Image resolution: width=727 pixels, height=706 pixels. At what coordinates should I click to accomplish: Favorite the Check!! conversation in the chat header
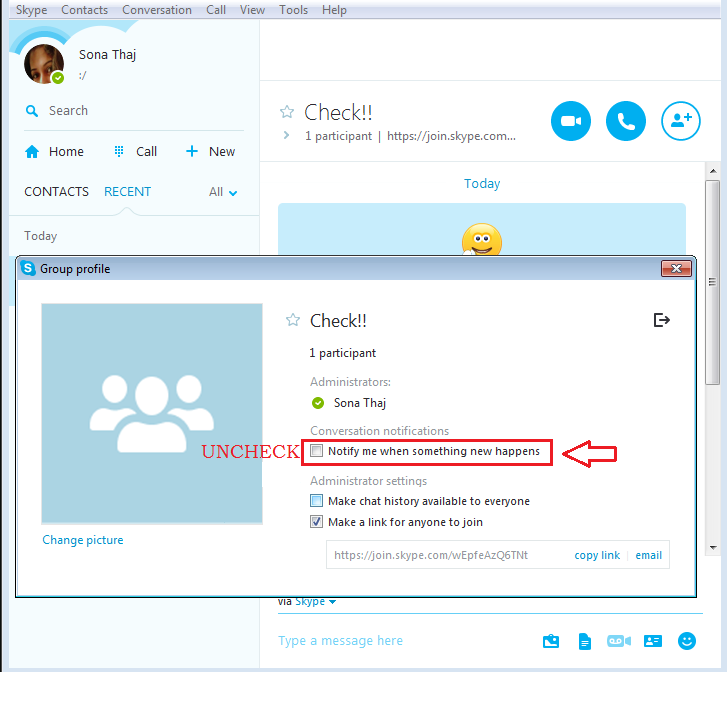tap(287, 112)
